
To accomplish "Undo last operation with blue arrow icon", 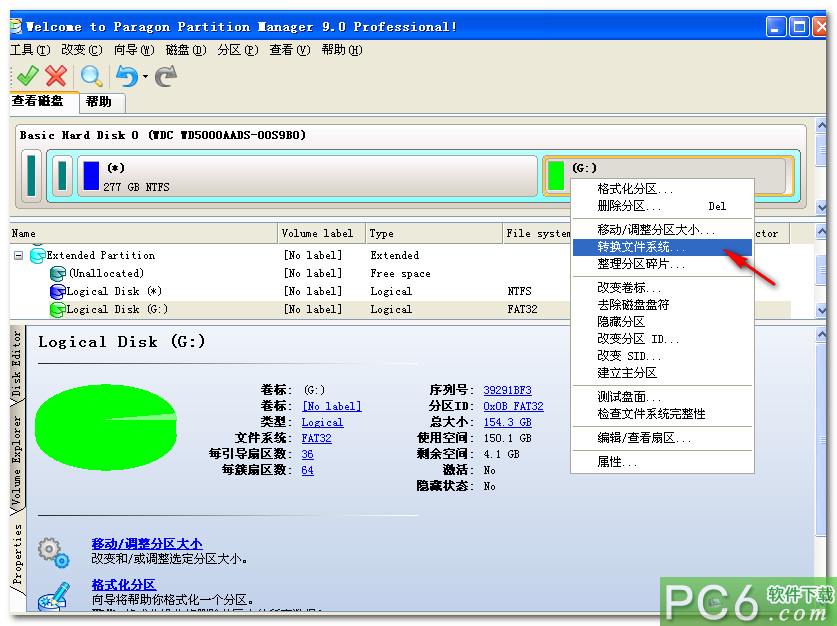I will click(129, 76).
